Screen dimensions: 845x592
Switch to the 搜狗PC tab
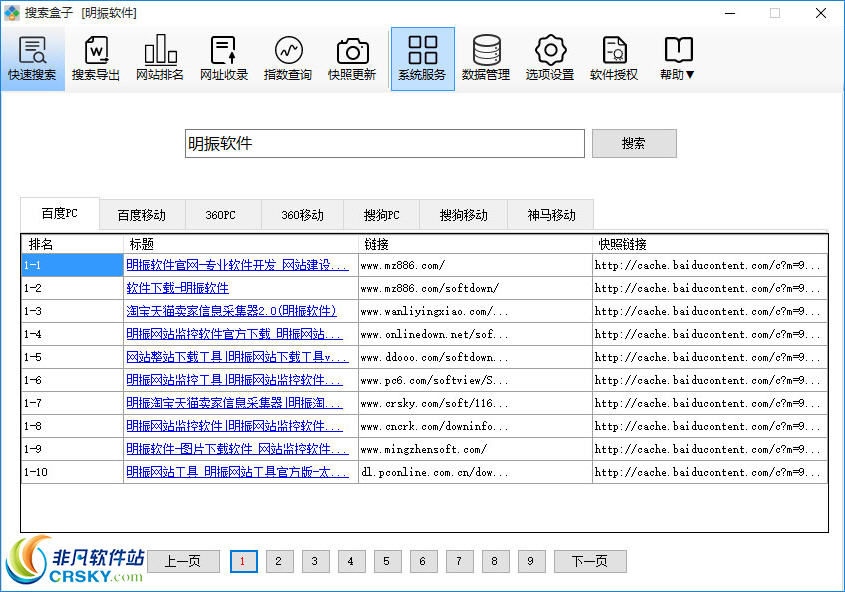[x=382, y=215]
